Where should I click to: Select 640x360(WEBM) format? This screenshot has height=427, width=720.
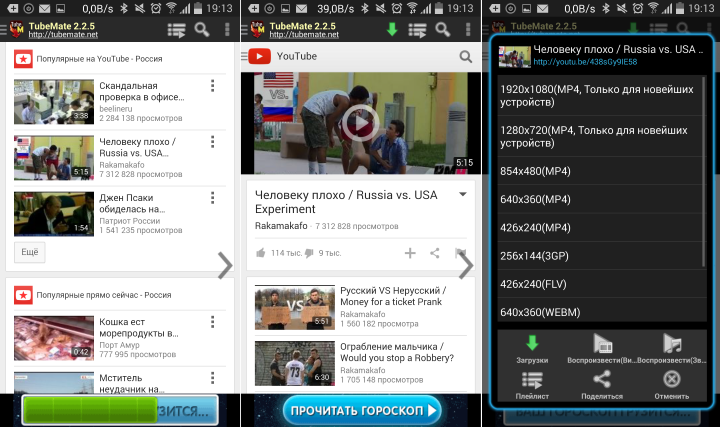point(602,311)
